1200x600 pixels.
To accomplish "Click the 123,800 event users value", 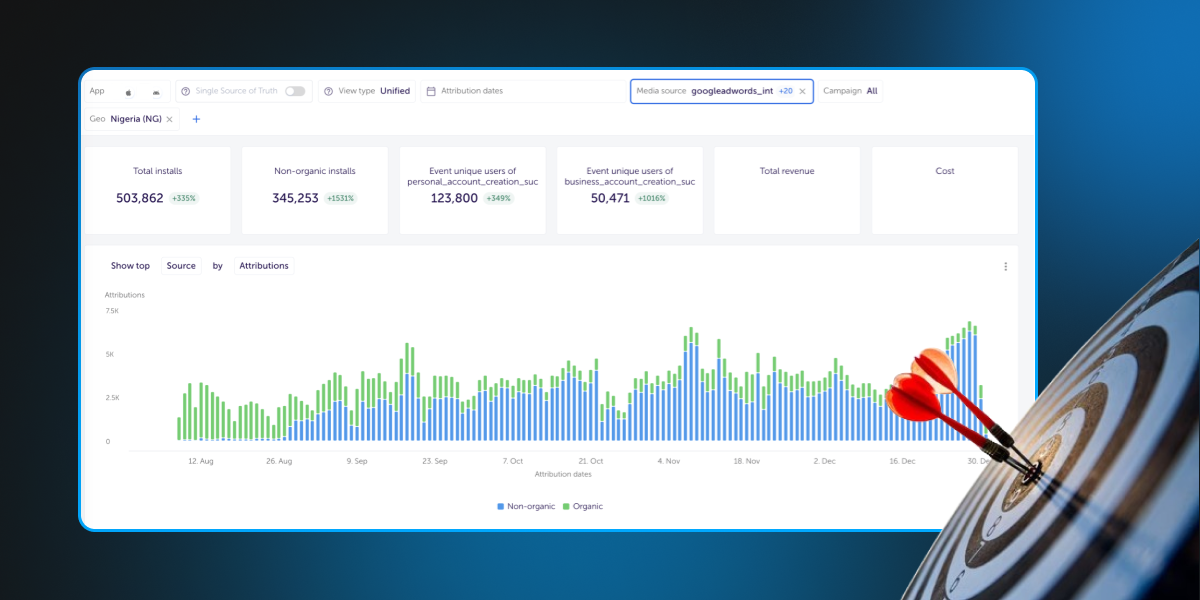I will click(x=454, y=198).
